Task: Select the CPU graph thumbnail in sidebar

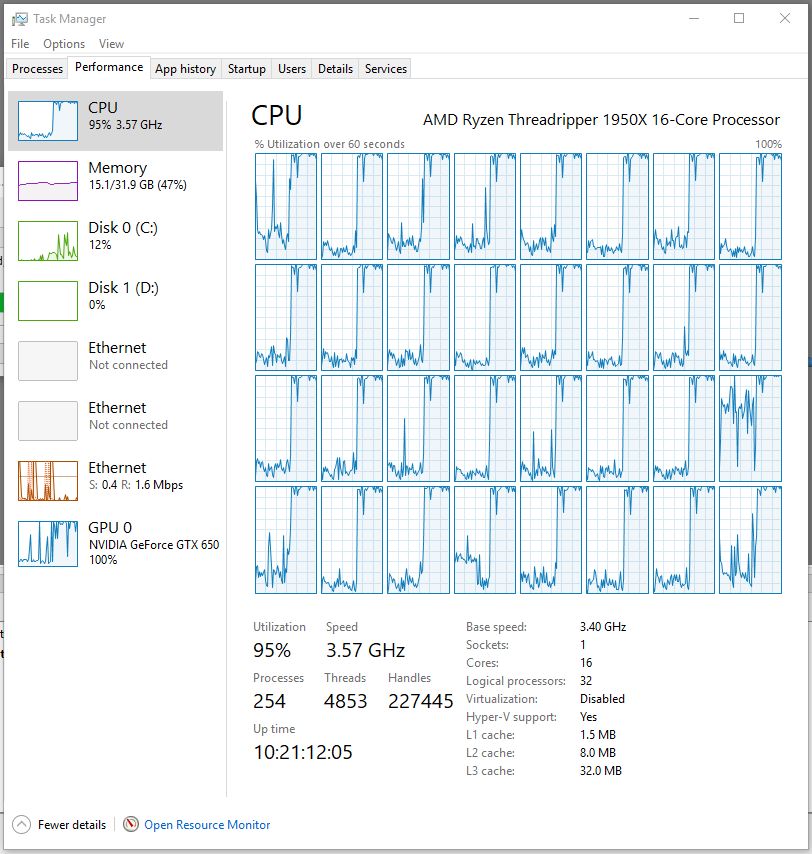Action: coord(48,121)
